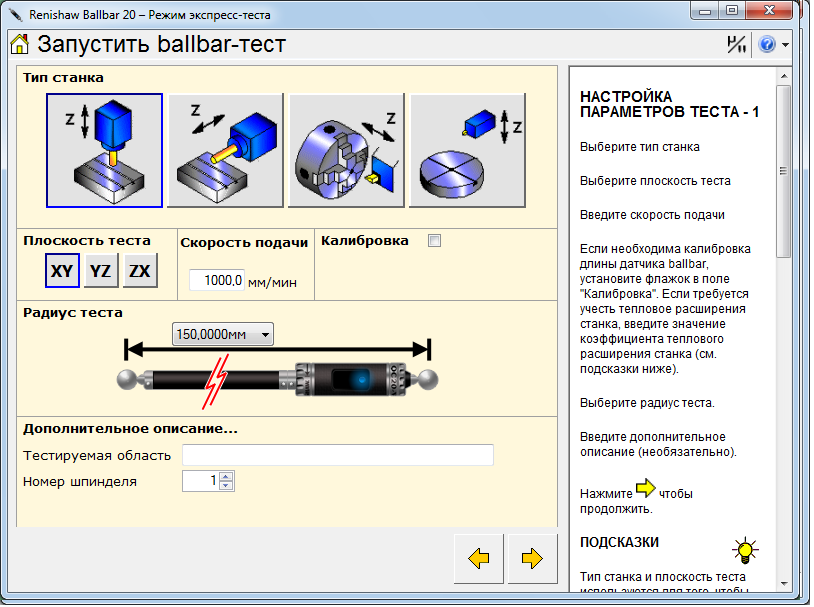Select lathe chuck machine type
This screenshot has height=607, width=814.
click(346, 151)
